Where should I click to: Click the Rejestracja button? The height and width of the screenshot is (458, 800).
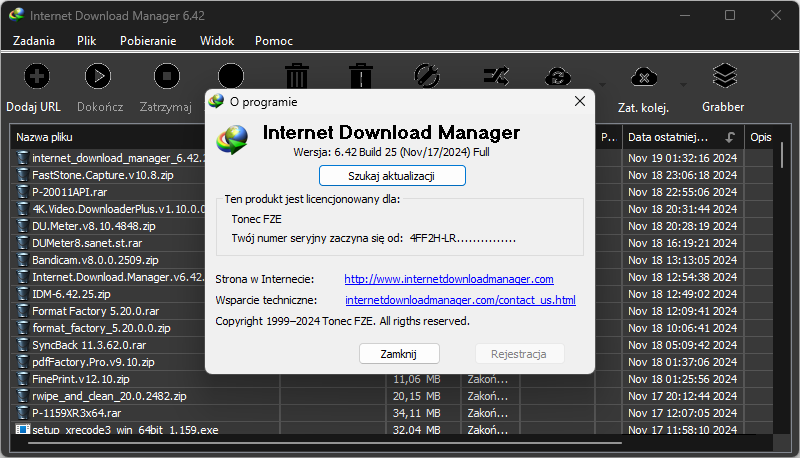(x=519, y=354)
